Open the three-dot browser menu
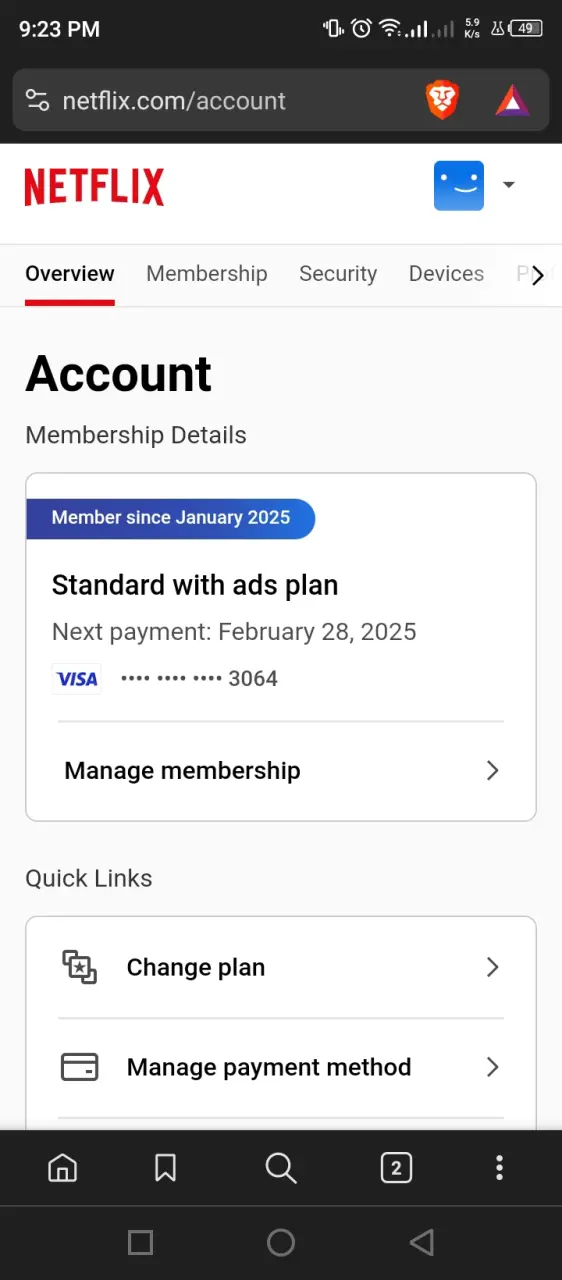 tap(499, 1167)
